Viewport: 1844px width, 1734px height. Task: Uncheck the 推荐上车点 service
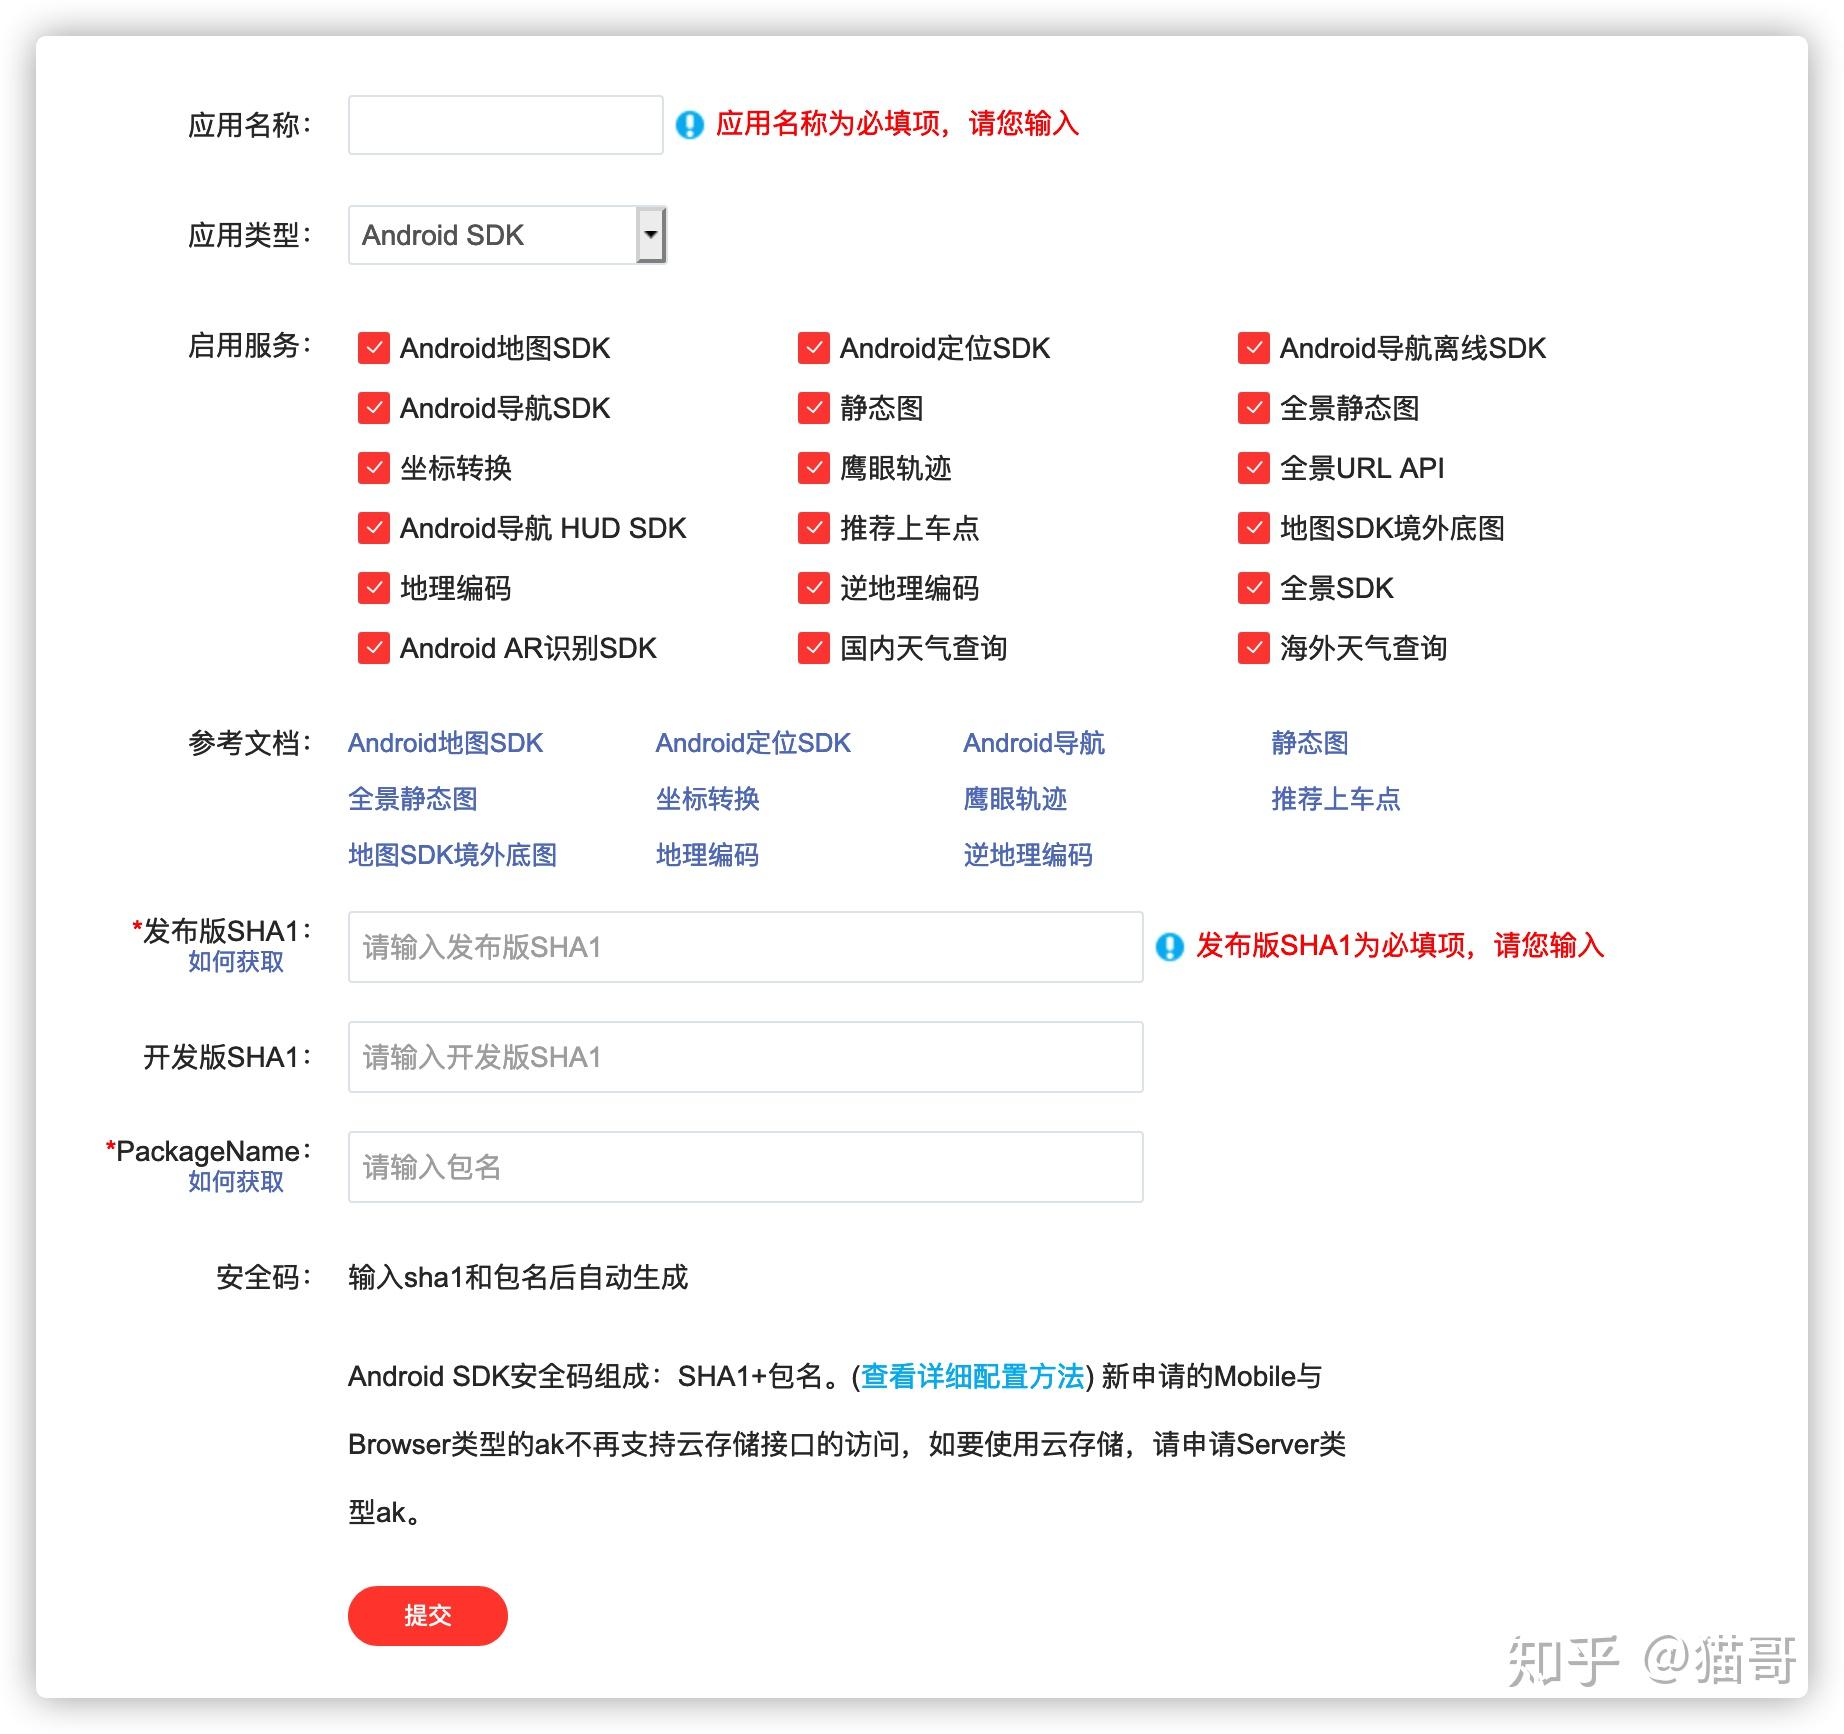[812, 528]
